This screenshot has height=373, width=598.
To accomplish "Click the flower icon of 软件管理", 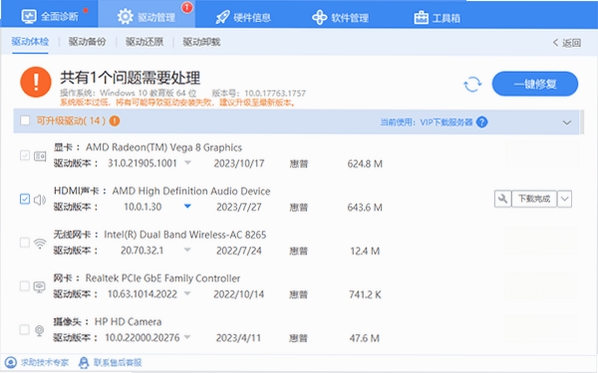I will [x=320, y=18].
